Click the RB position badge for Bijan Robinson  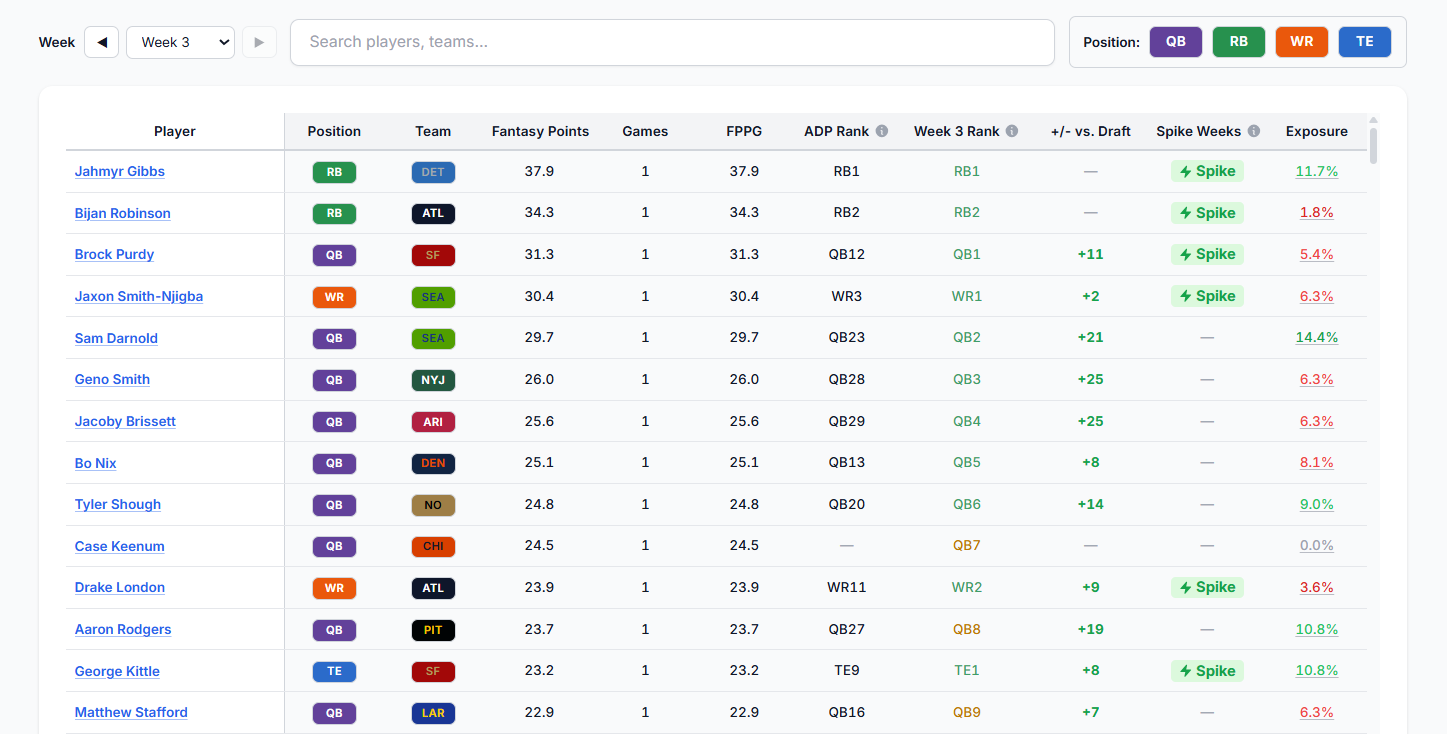(x=334, y=213)
